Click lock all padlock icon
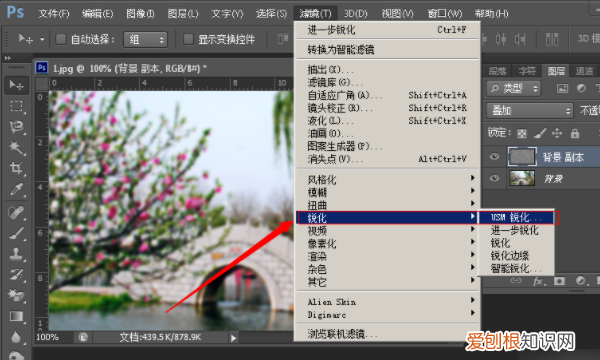 575,133
